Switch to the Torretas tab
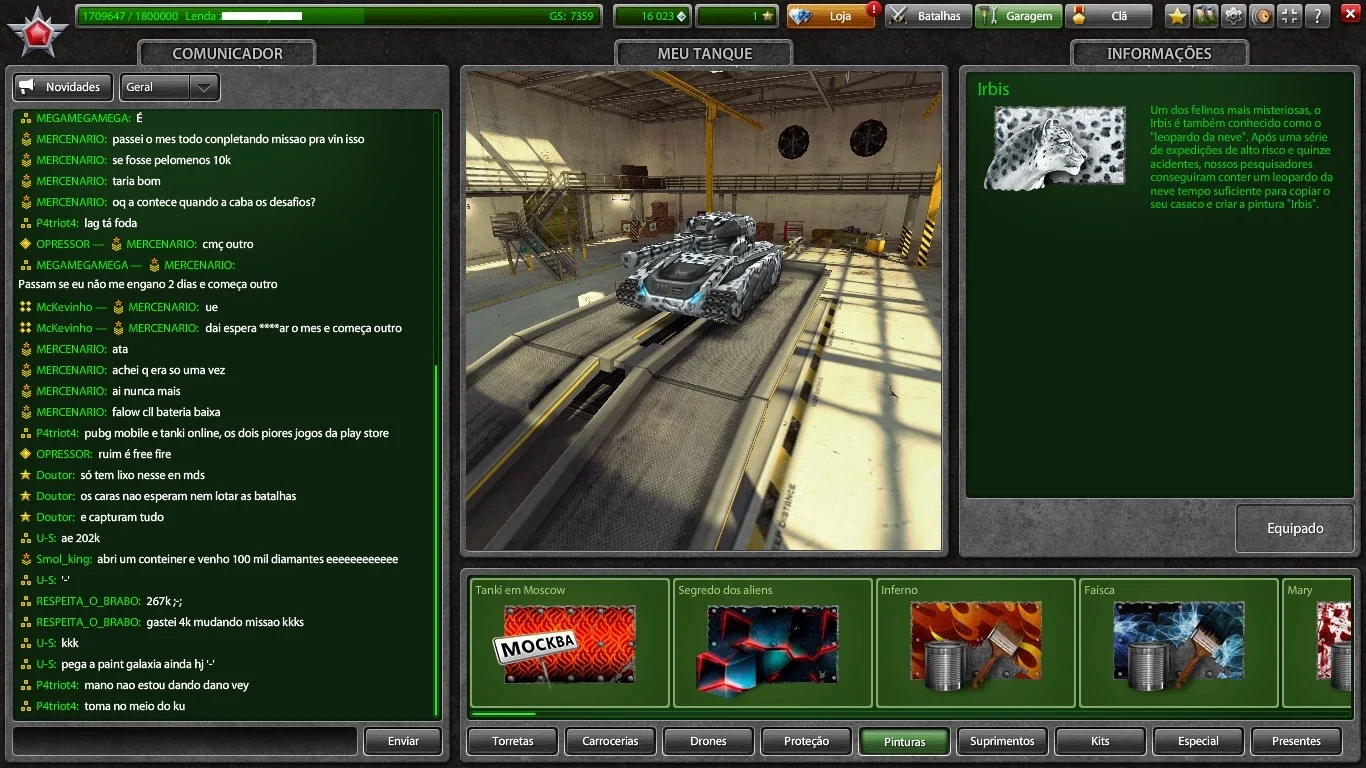 512,741
